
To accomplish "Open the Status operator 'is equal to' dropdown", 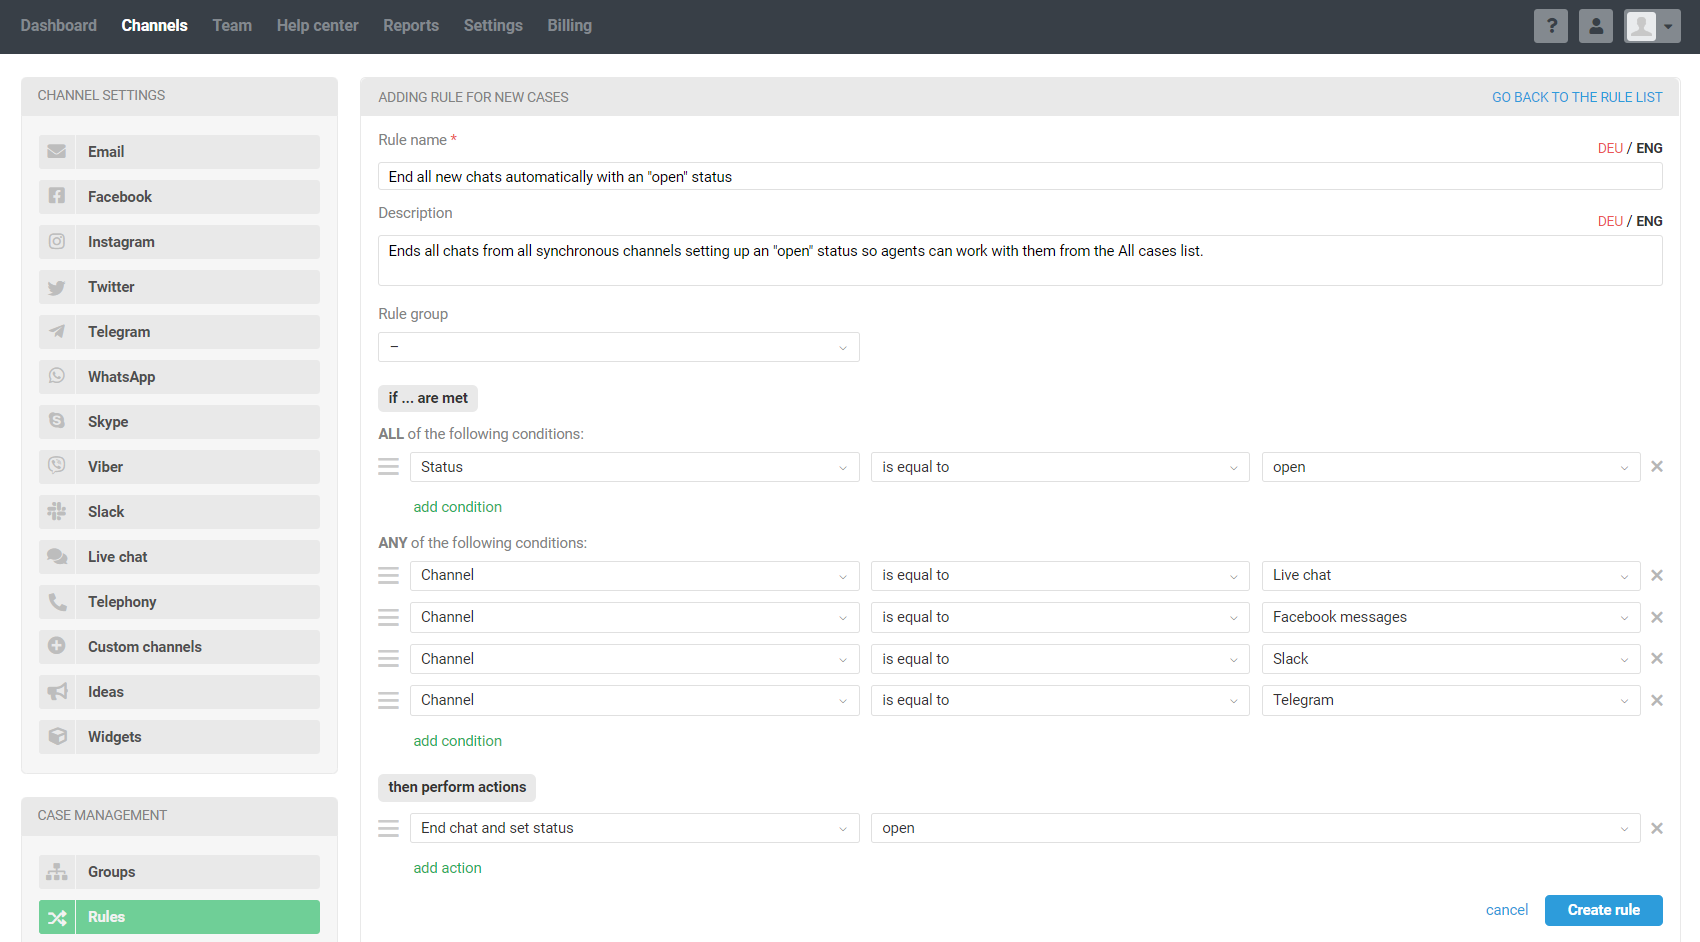I will click(x=1060, y=467).
